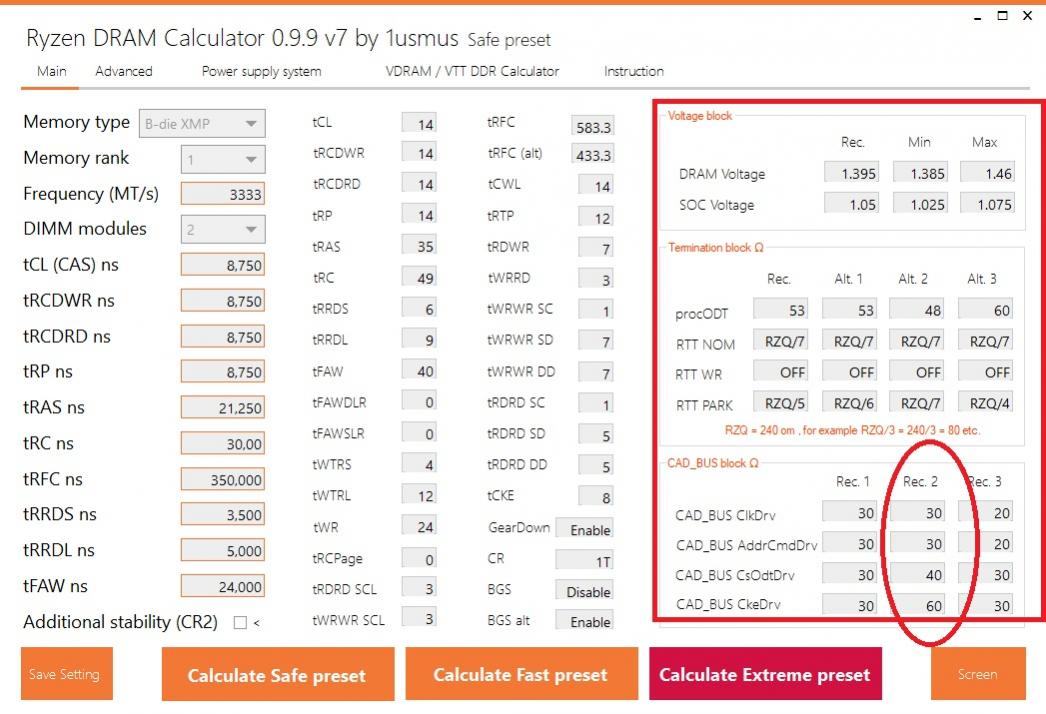Close the DRAM Calculator window
1046x714 pixels.
1027,15
